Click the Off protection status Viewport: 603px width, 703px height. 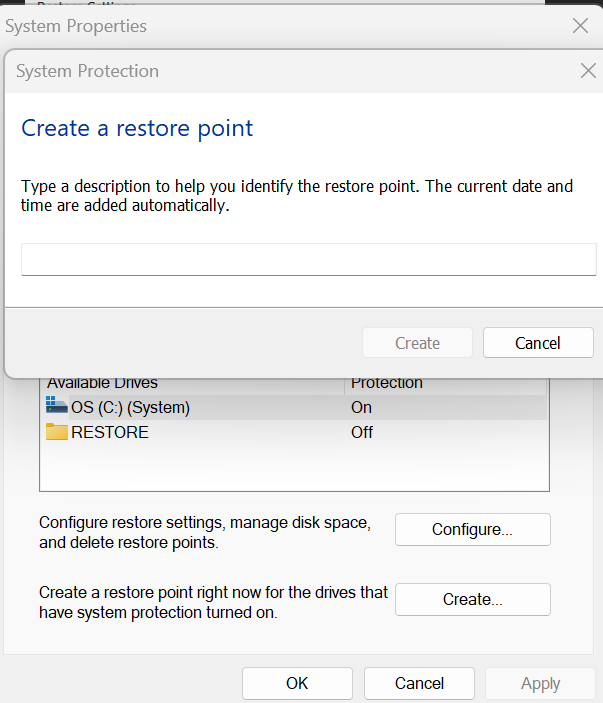click(x=362, y=432)
